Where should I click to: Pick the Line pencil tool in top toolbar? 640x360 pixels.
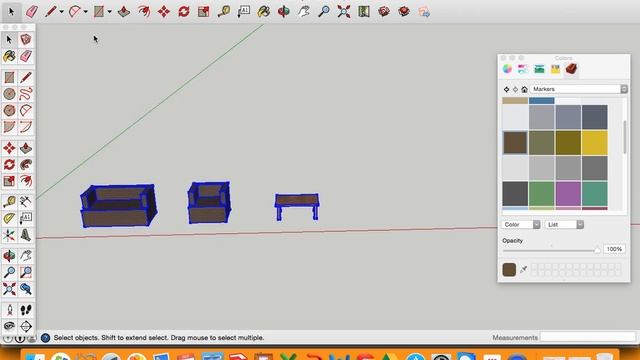click(x=51, y=11)
